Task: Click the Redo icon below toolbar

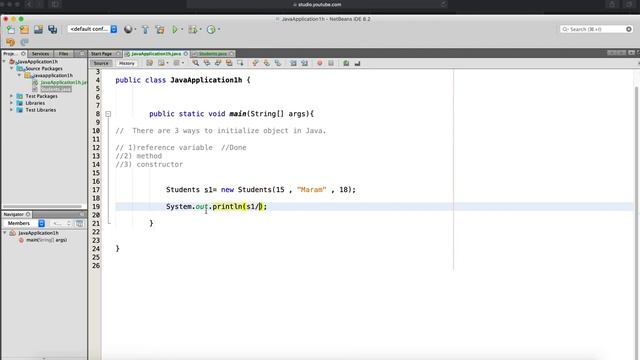Action: [x=24, y=42]
